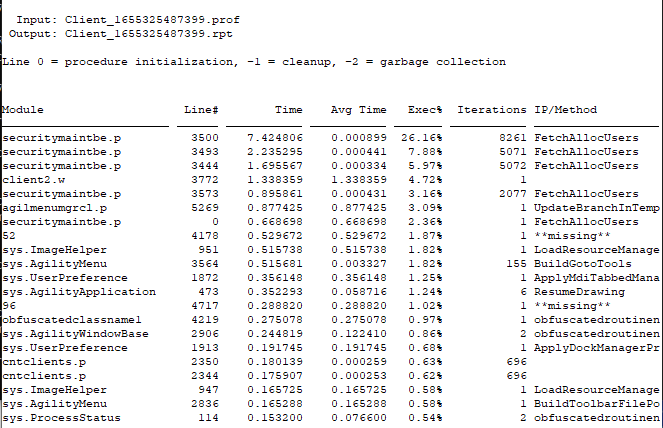Click iterations value 155

click(516, 264)
